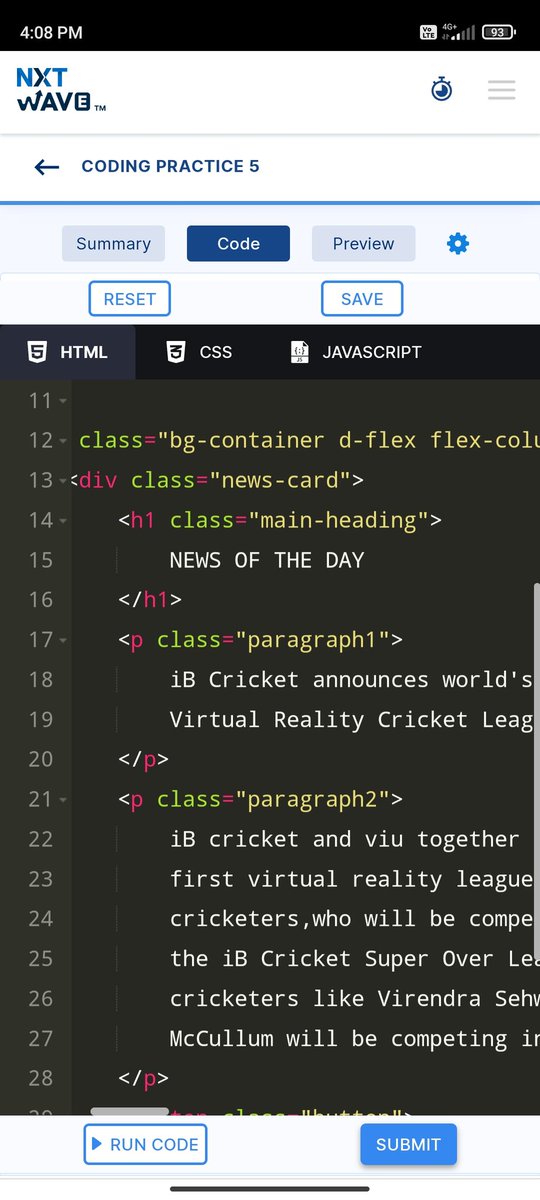
Task: Collapse paragraph2 block at line 21
Action: 63,800
